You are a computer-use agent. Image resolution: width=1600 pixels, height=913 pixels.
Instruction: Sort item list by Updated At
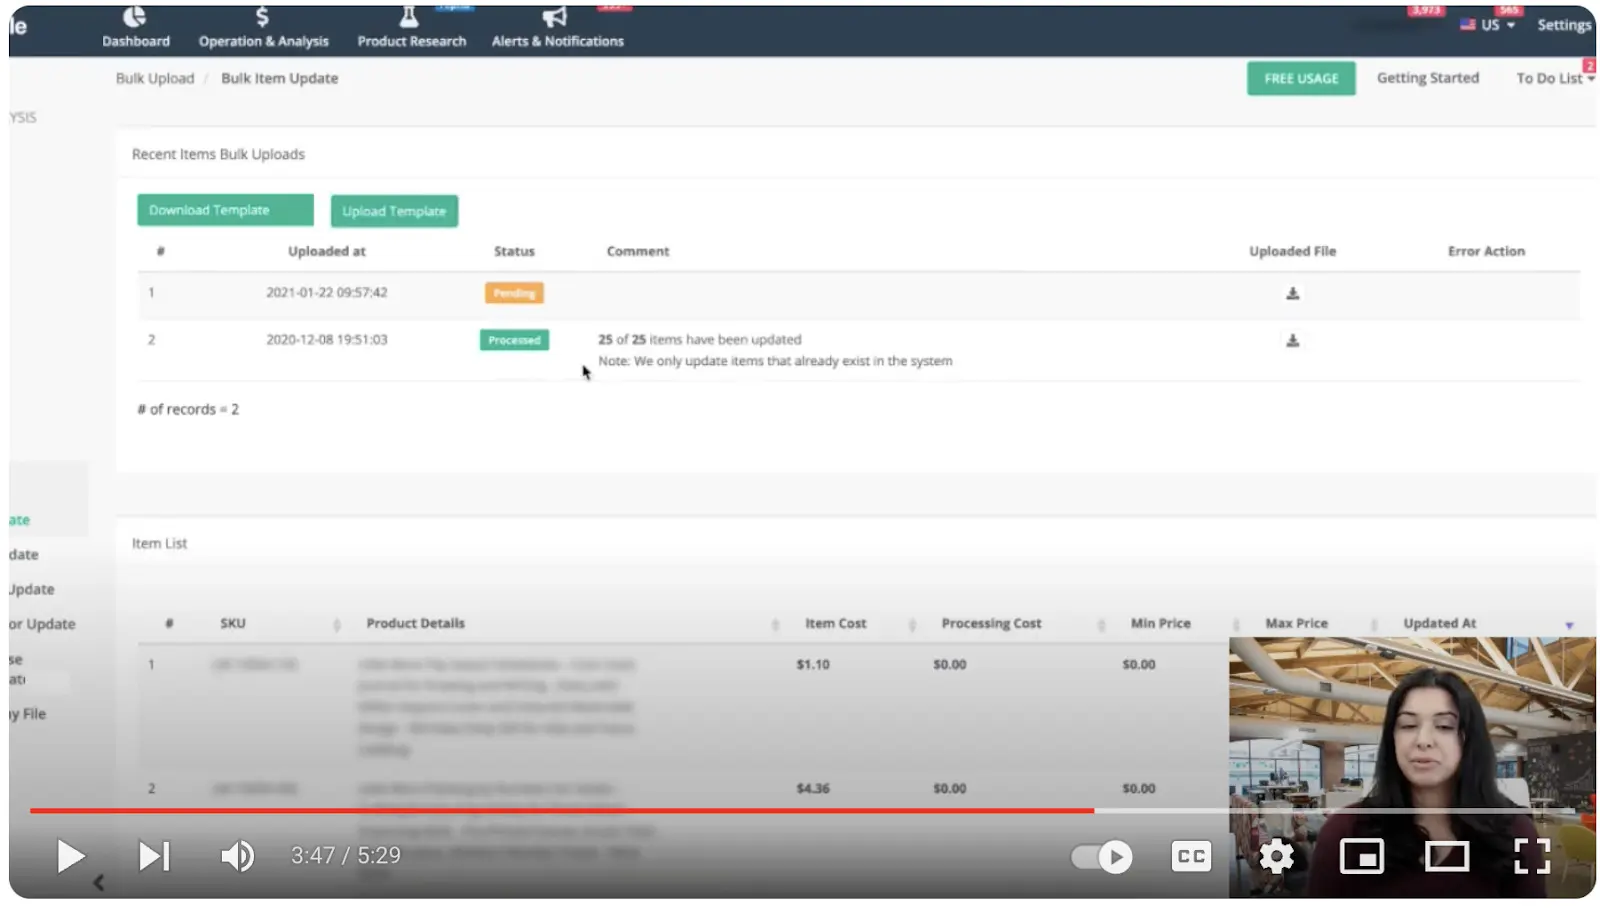tap(1439, 624)
